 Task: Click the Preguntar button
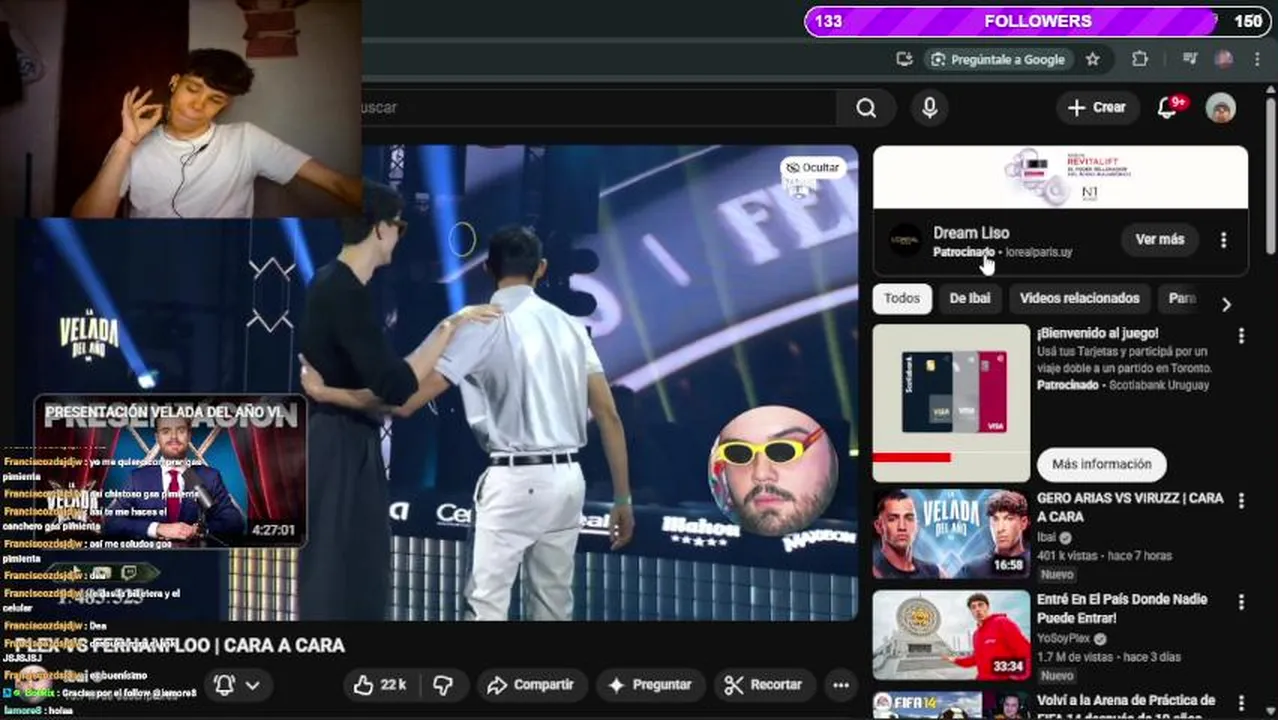click(650, 685)
